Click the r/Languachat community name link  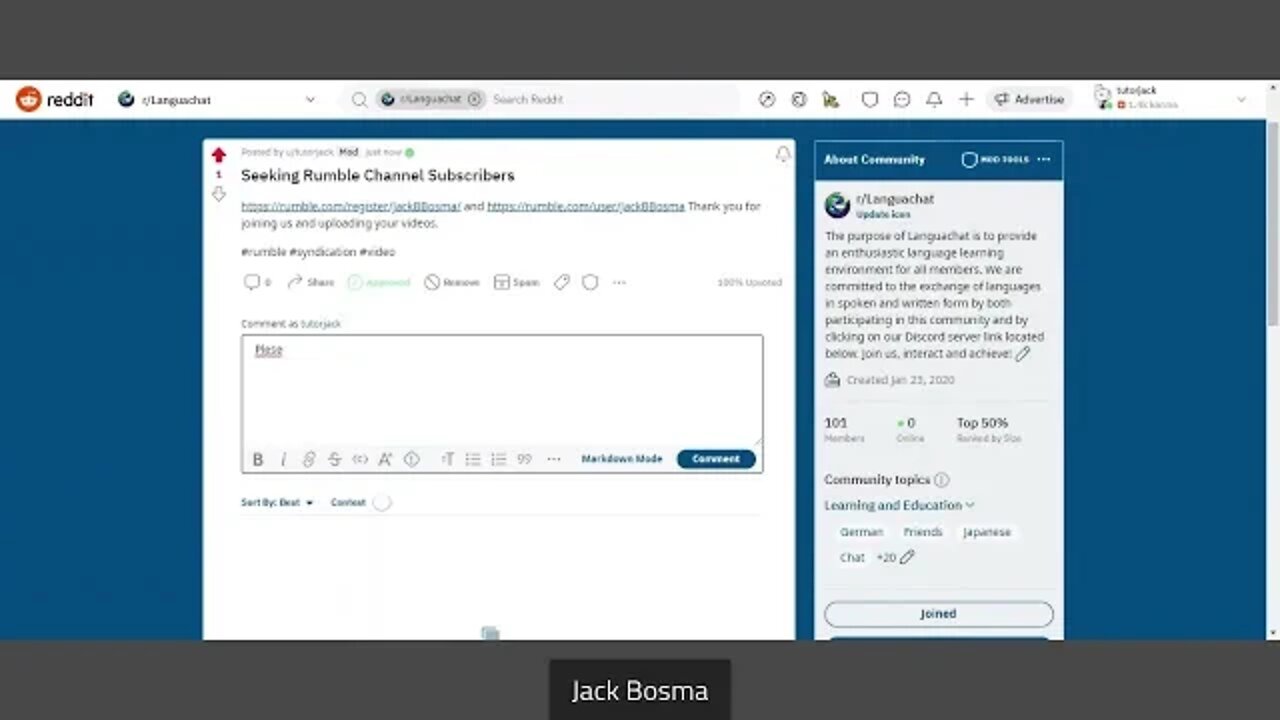point(894,198)
